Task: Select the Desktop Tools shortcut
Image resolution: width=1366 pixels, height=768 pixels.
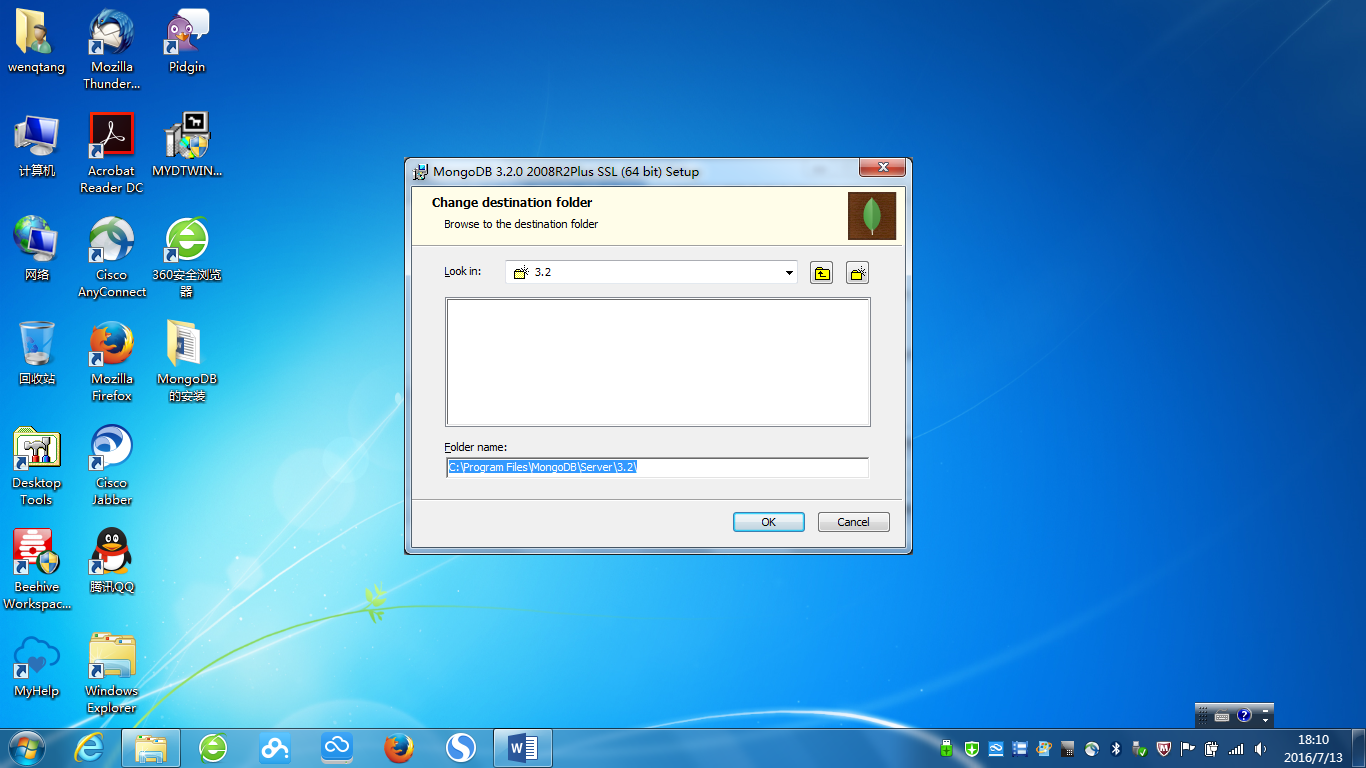Action: pos(36,466)
